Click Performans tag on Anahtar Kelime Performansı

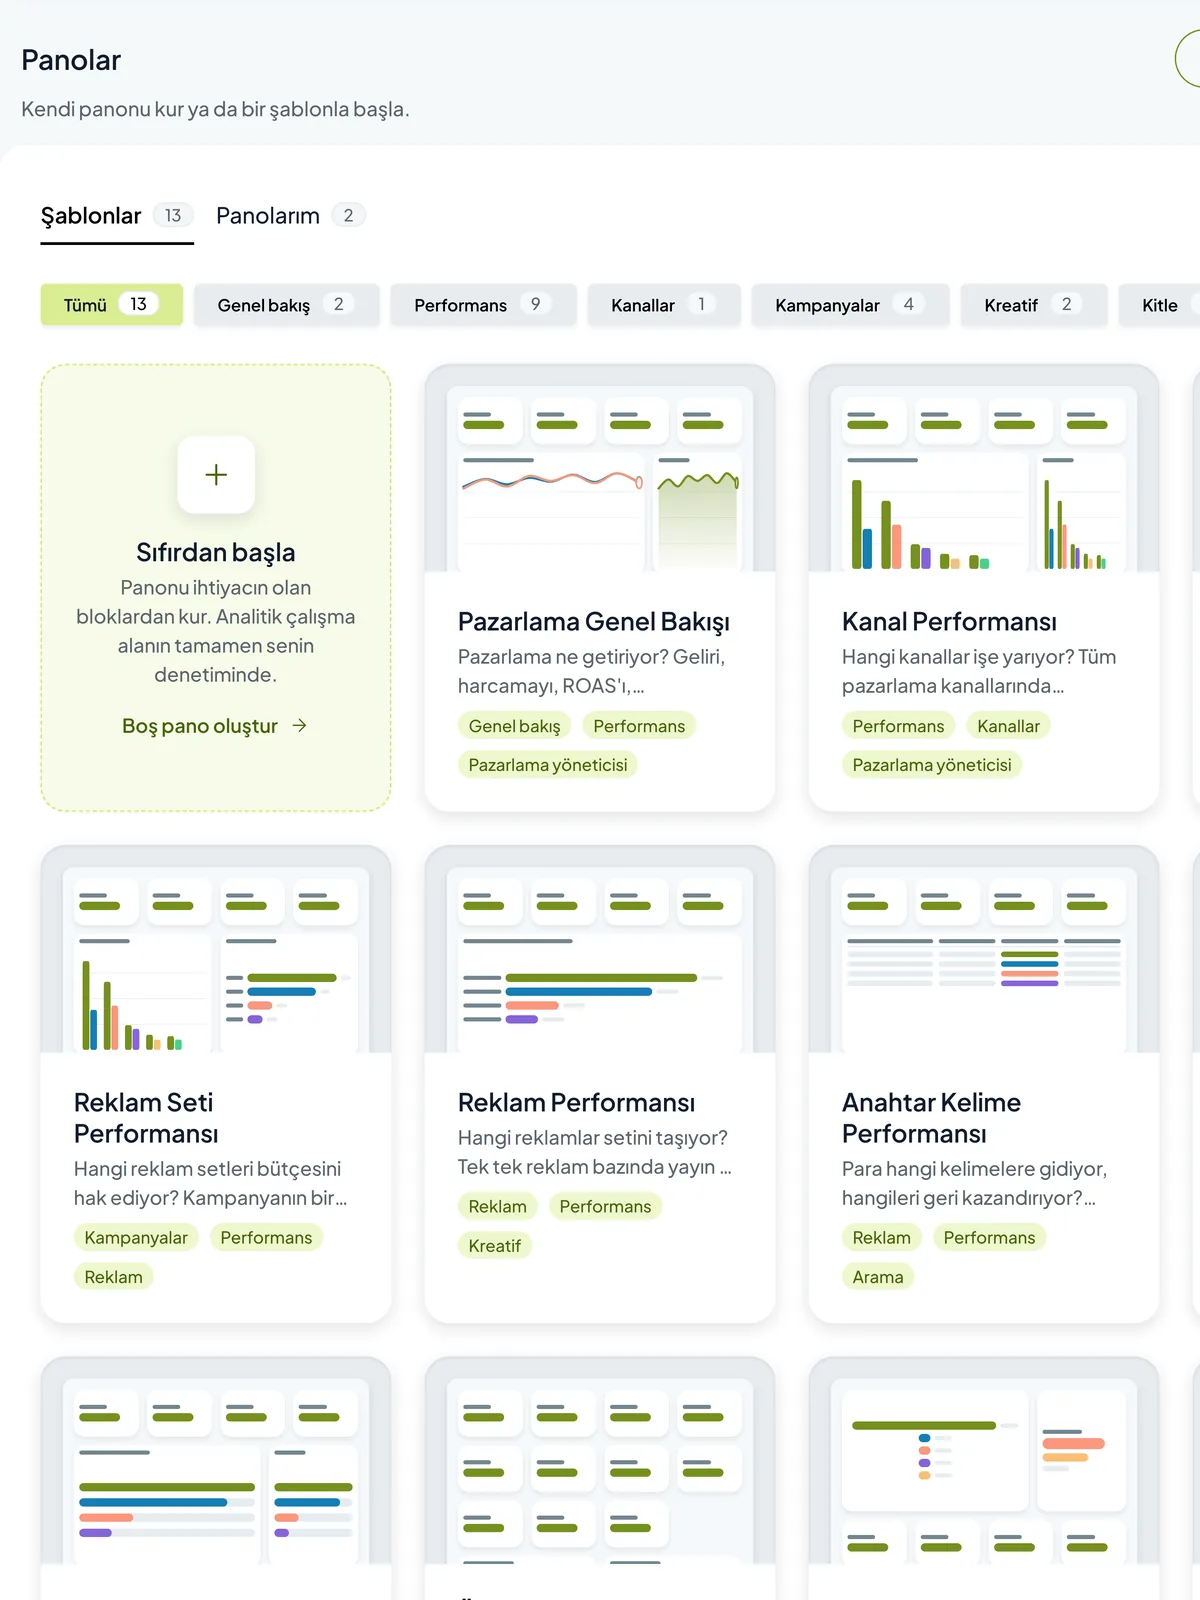989,1238
